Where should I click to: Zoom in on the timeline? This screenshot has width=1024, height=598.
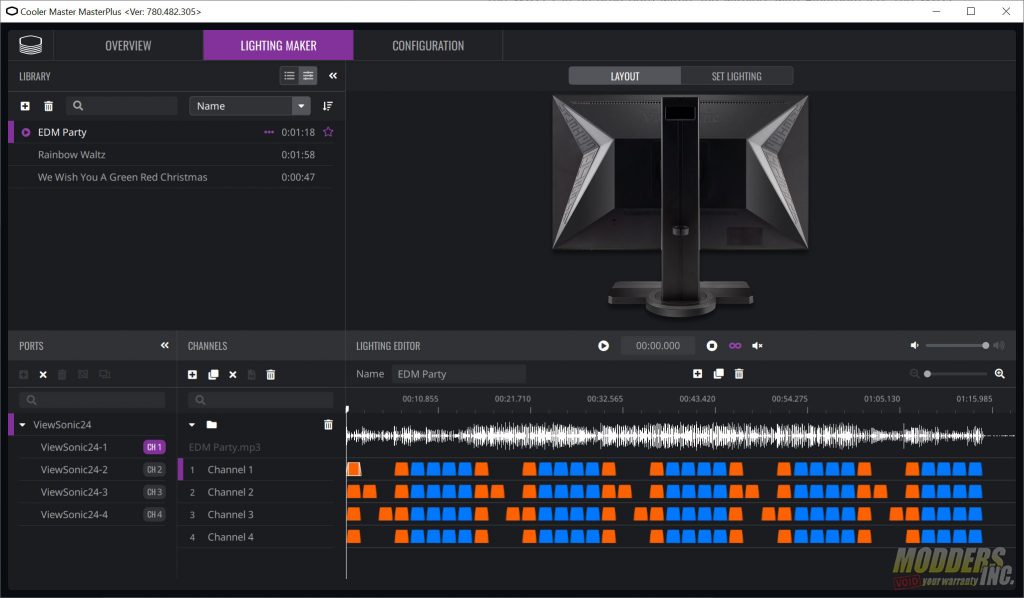click(1000, 373)
